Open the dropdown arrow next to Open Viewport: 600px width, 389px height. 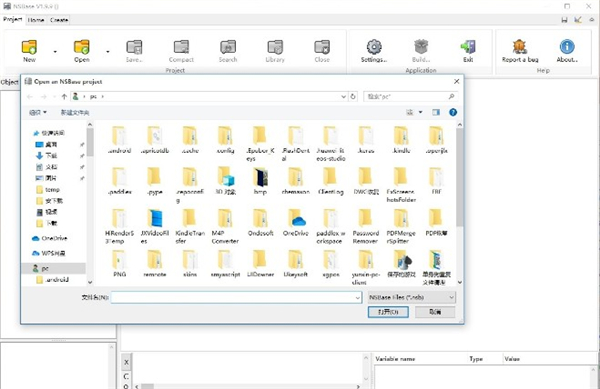(x=108, y=51)
